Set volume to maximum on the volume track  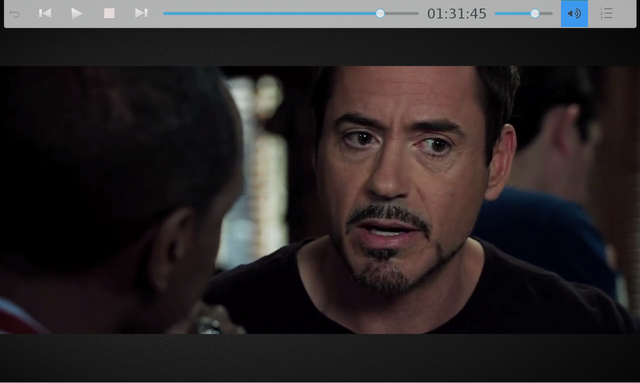[x=551, y=13]
